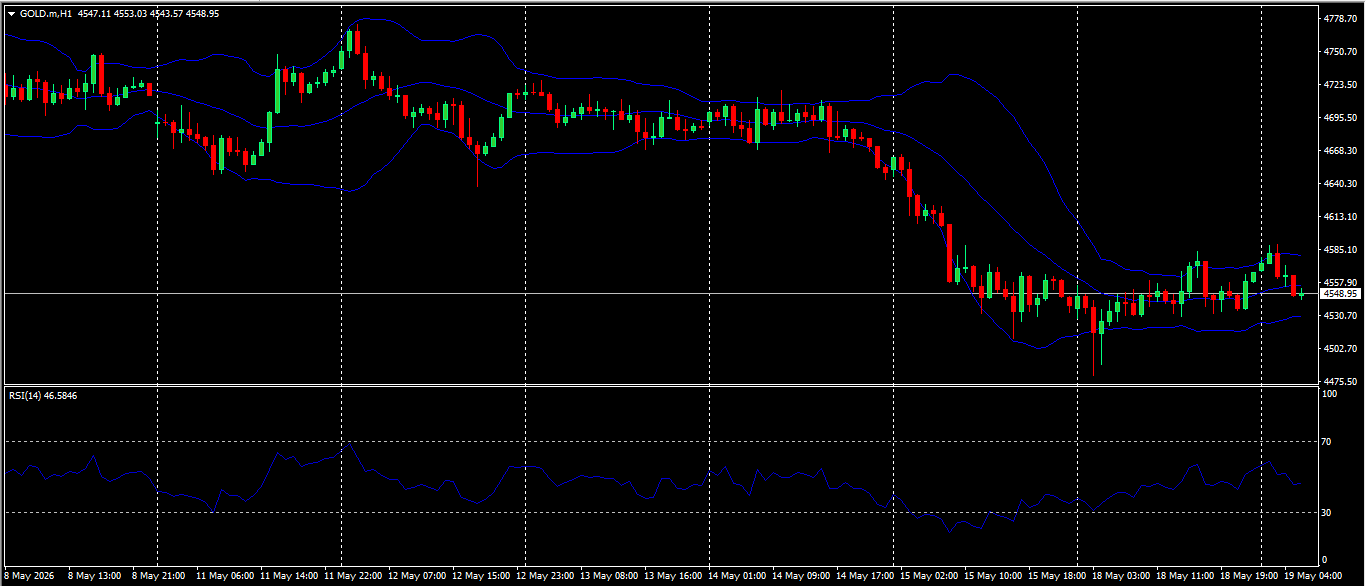The image size is (1366, 586).
Task: Click the 14 May 17:00 time label
Action: pos(865,576)
